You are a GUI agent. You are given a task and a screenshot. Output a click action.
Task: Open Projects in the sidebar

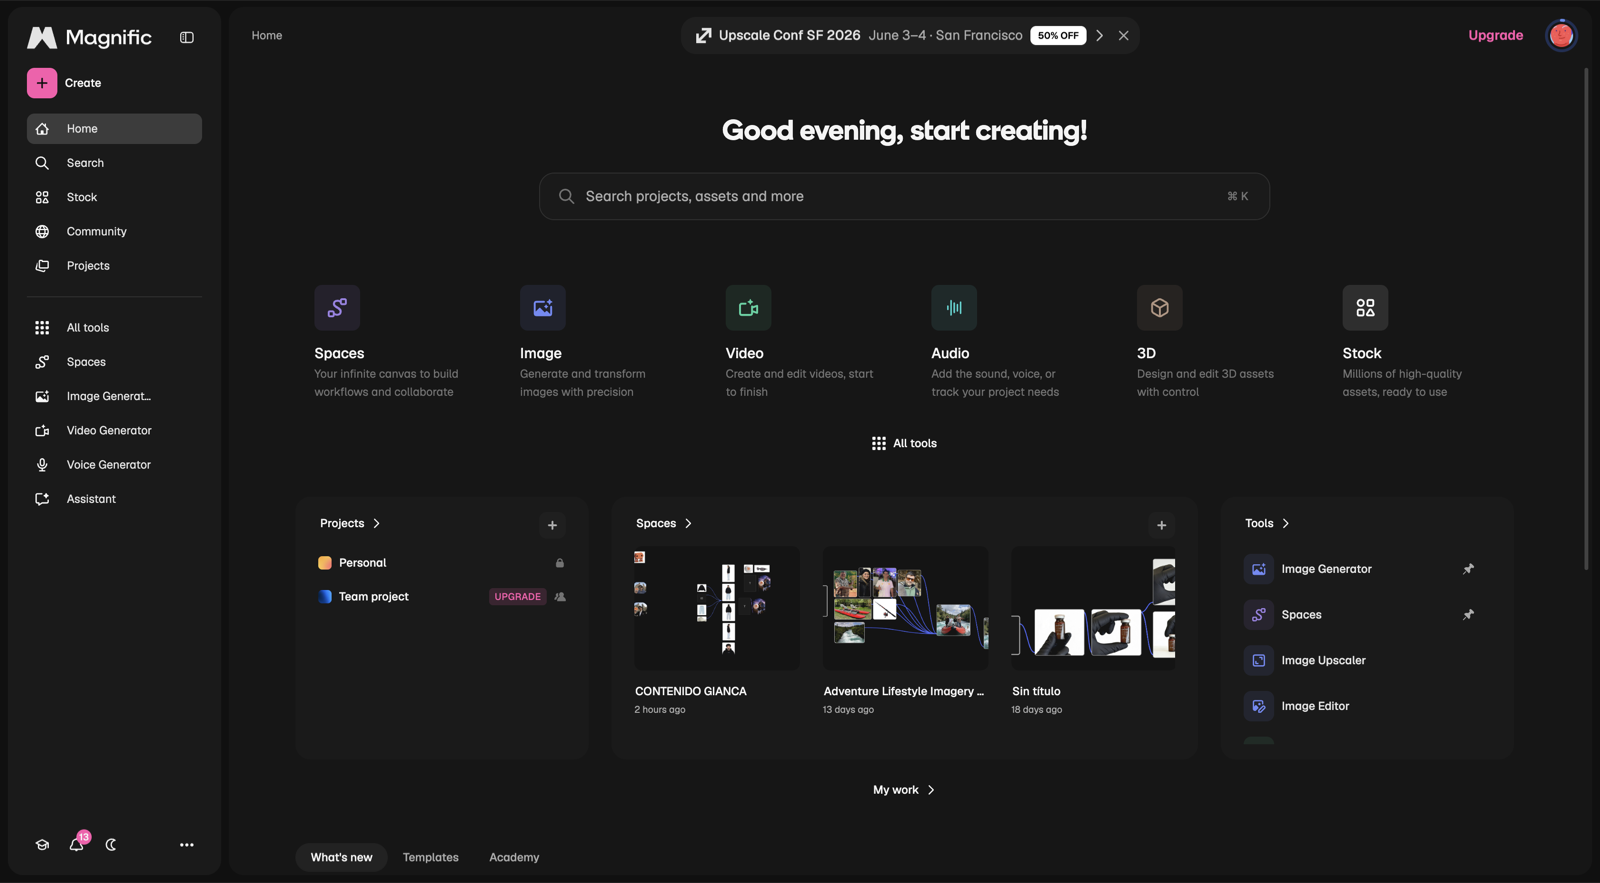[114, 266]
